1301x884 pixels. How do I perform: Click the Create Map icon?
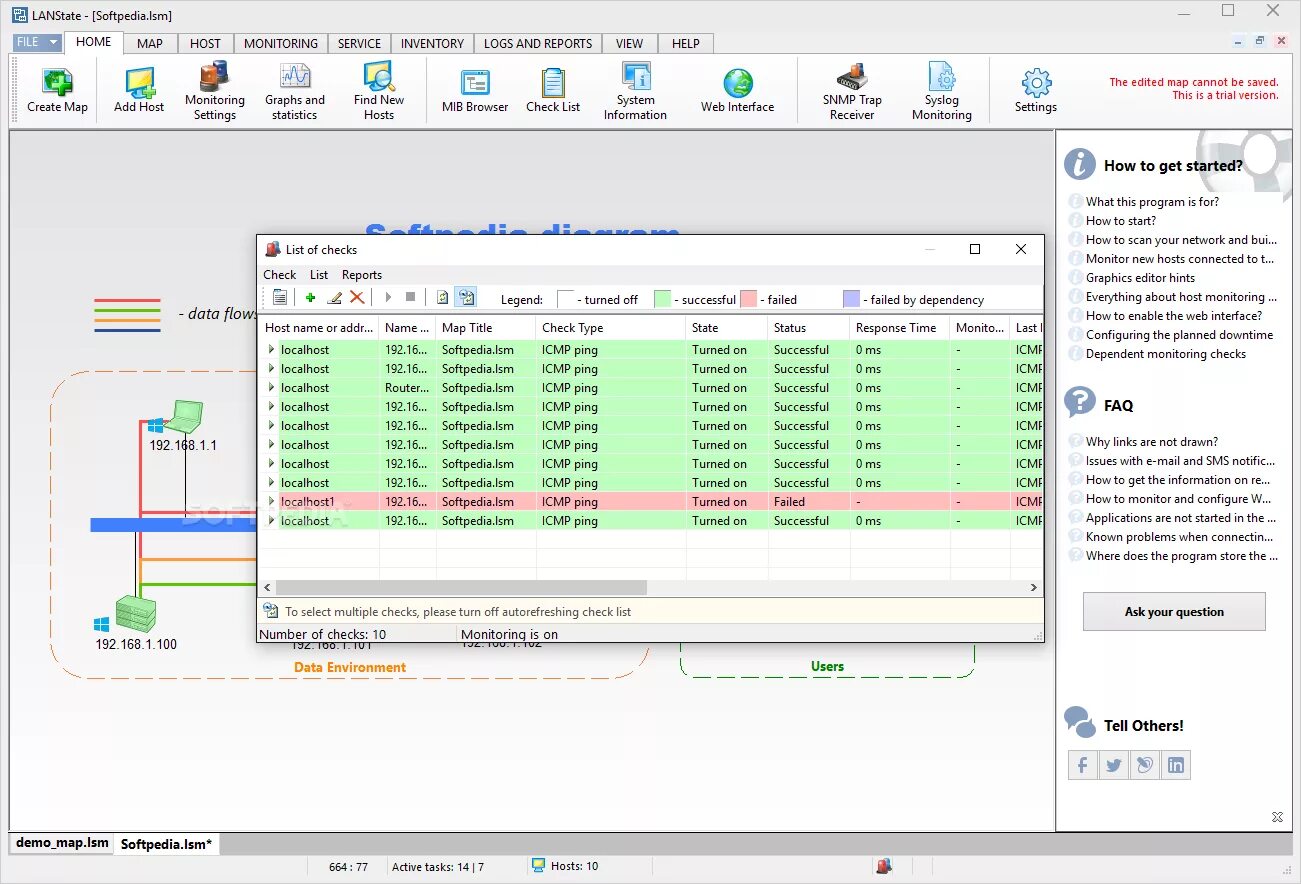pyautogui.click(x=57, y=82)
